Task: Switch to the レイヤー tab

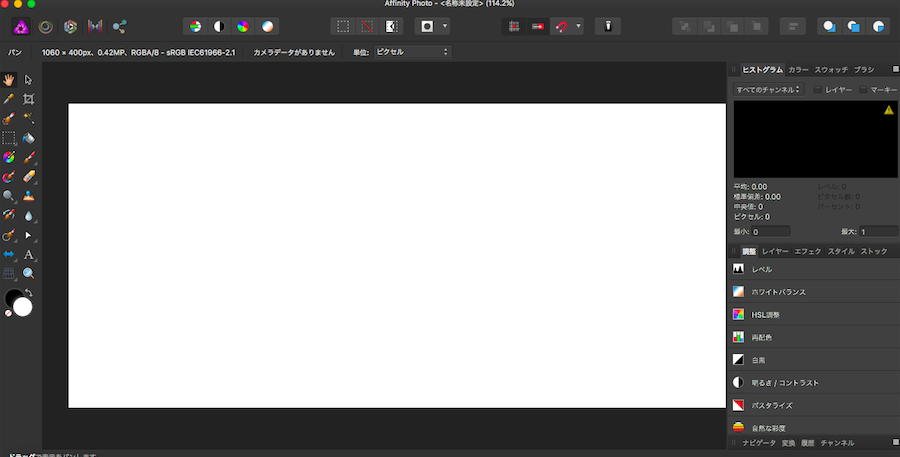Action: pyautogui.click(x=775, y=251)
